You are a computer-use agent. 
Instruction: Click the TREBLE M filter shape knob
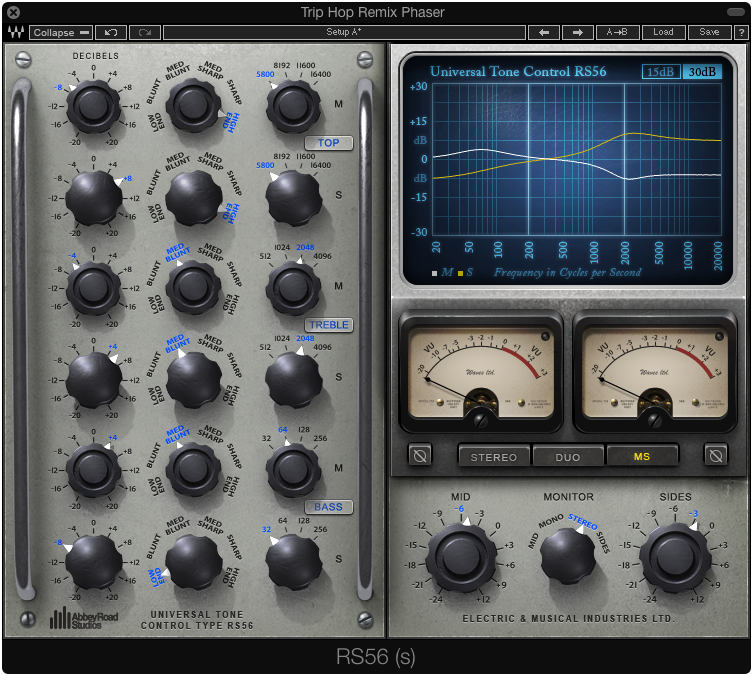point(194,288)
